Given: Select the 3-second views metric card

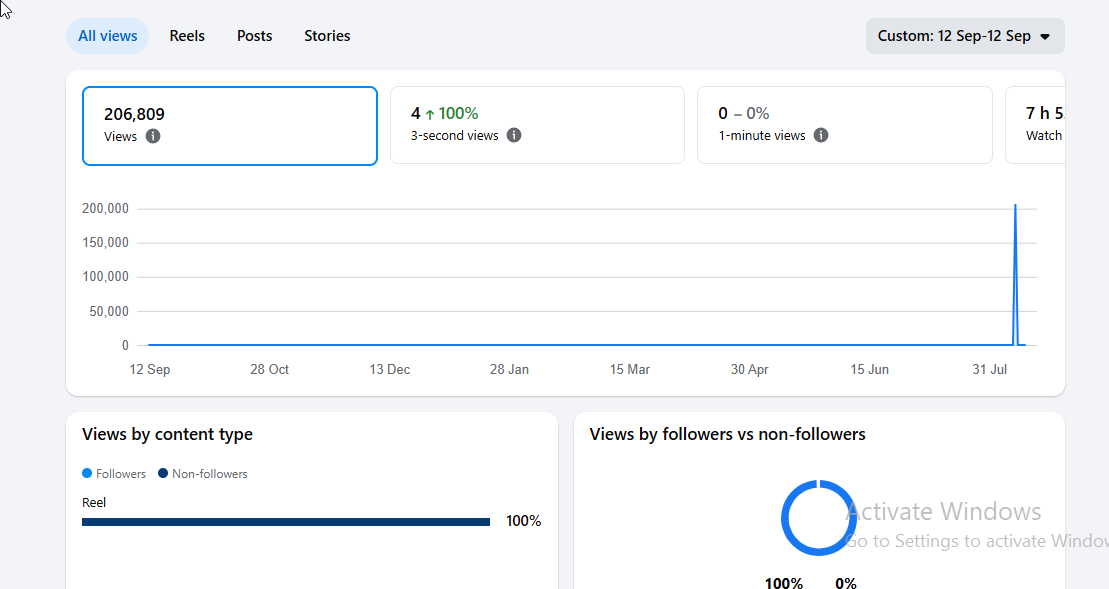Looking at the screenshot, I should (538, 125).
